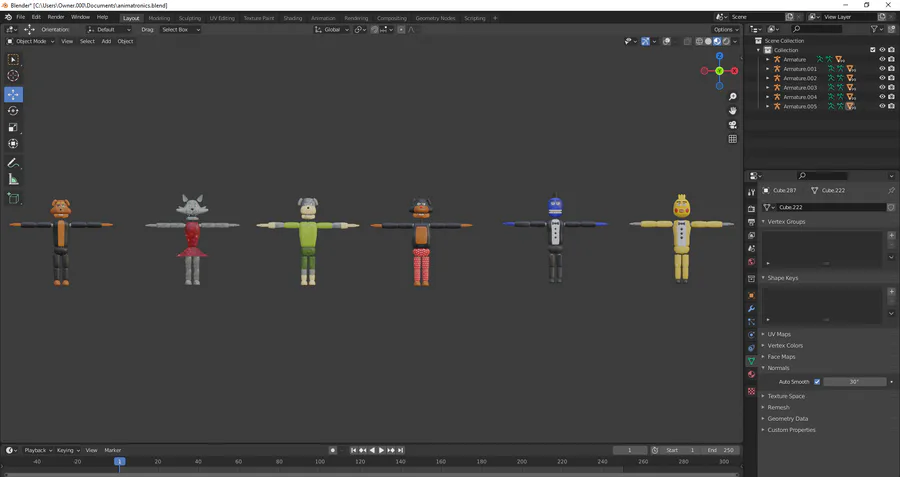Hide Armature.001 with its eye icon
900x477 pixels.
coord(882,69)
